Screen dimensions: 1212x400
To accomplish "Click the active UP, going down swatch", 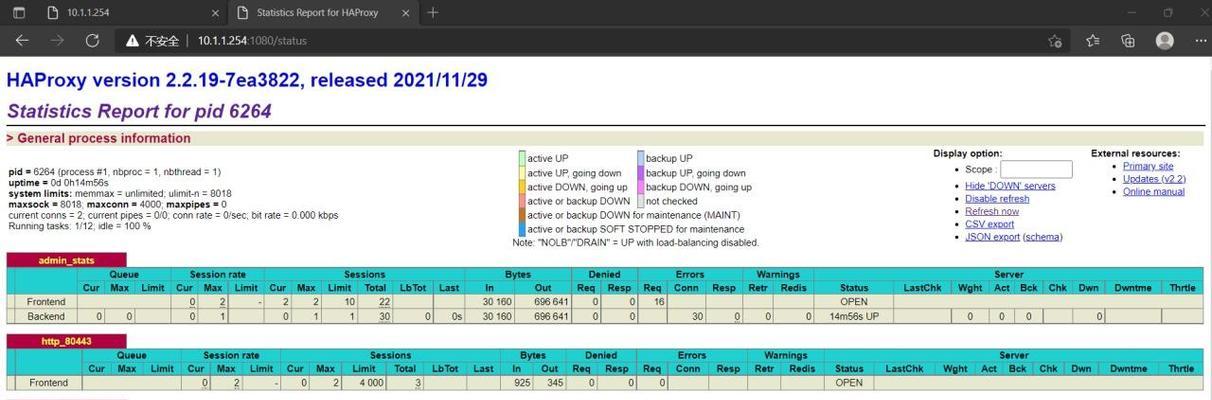I will click(x=522, y=173).
